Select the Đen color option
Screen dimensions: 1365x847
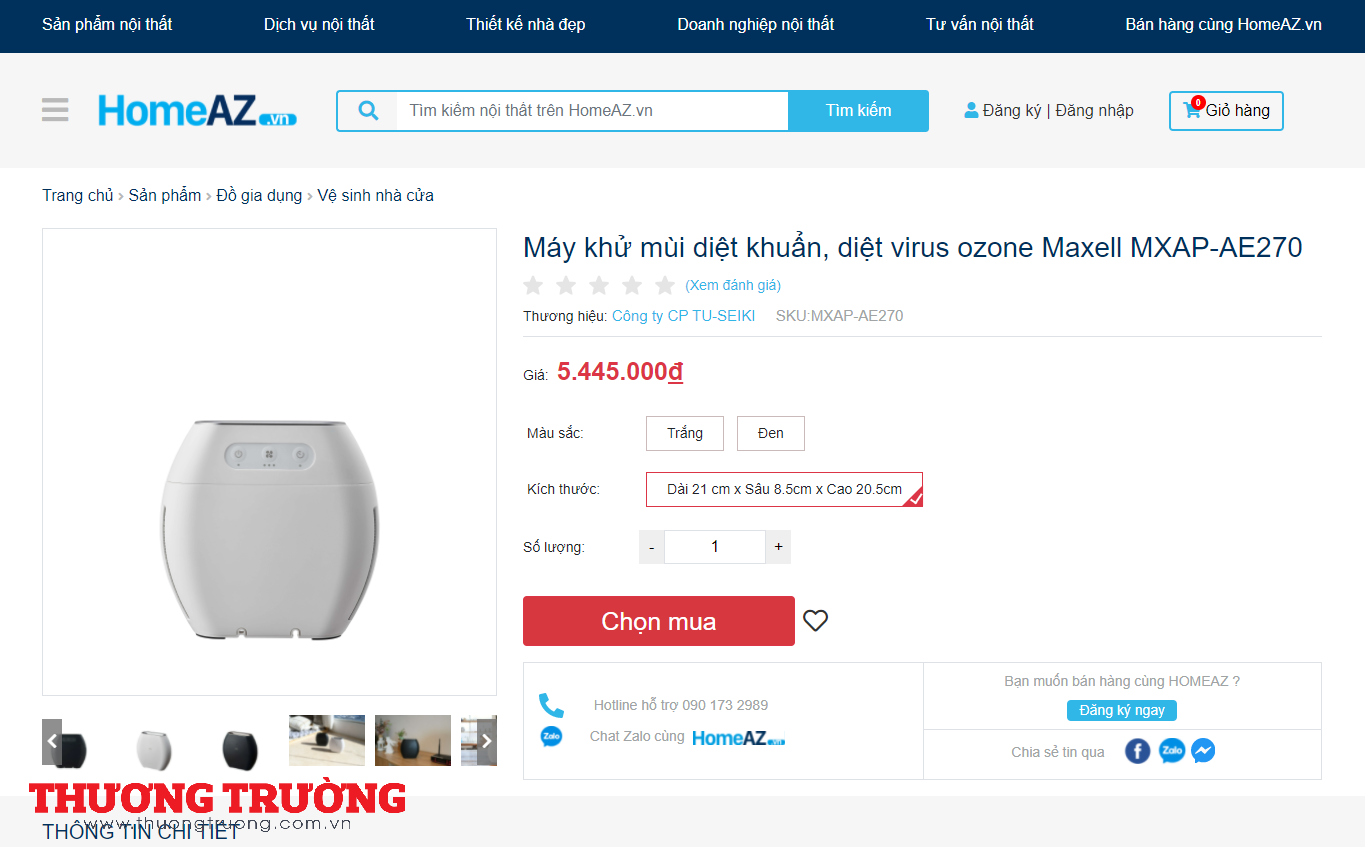[x=770, y=433]
